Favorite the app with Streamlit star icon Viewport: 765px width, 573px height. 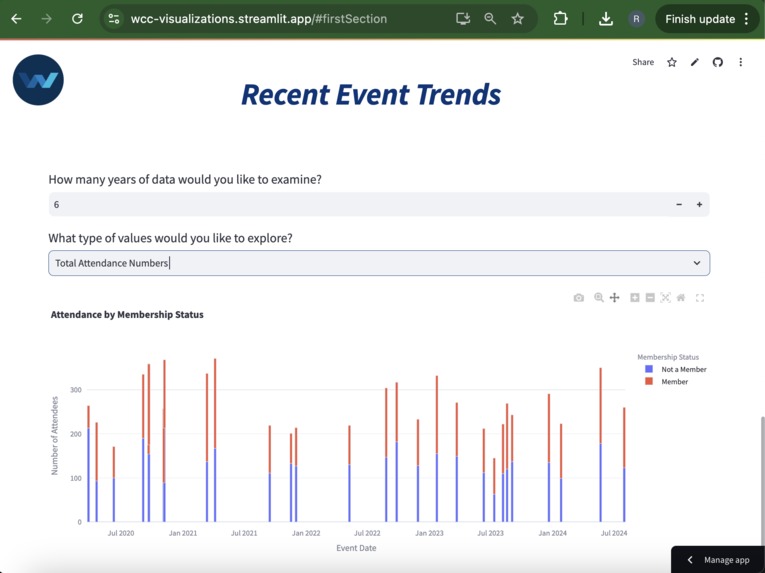click(x=672, y=62)
